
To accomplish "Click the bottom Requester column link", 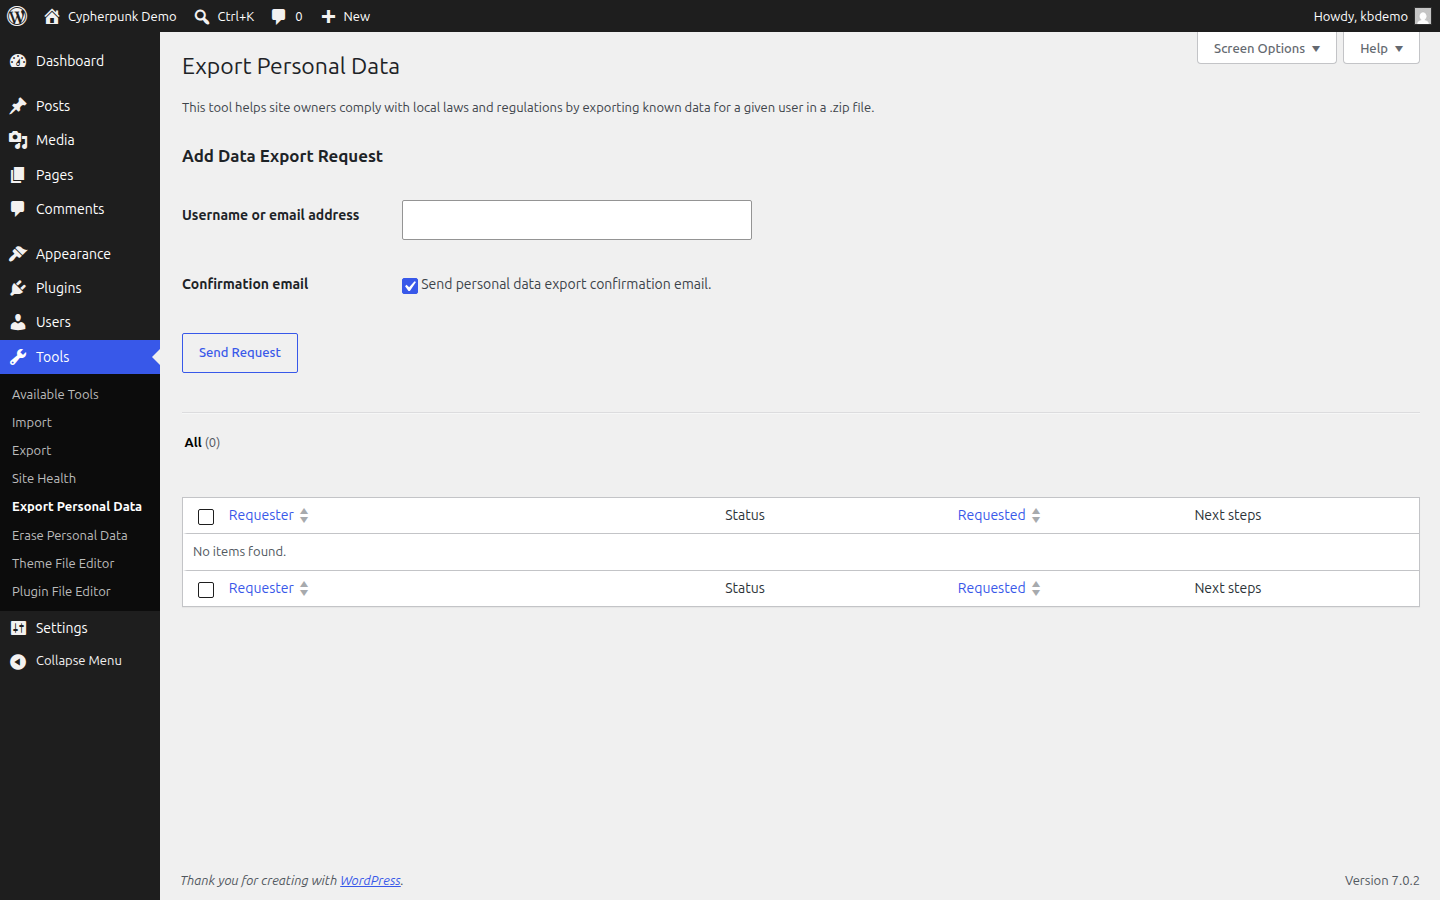I will [x=261, y=588].
